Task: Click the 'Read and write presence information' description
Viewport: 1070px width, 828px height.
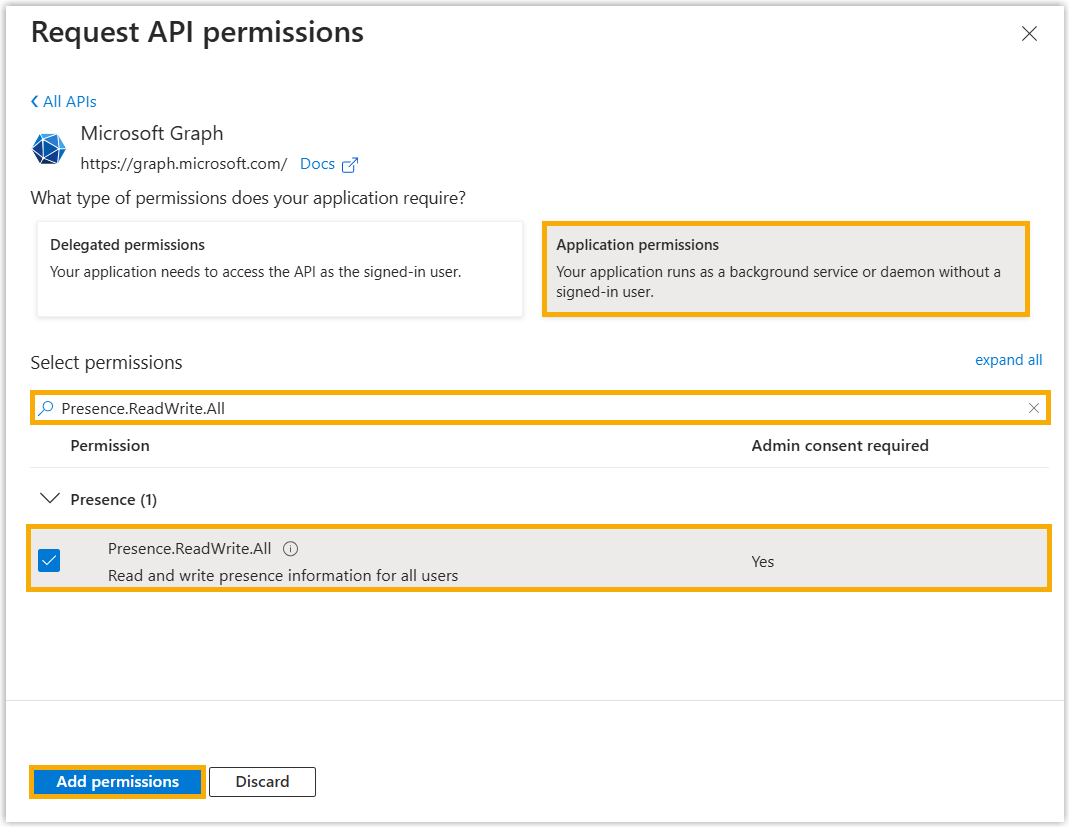Action: [x=283, y=575]
